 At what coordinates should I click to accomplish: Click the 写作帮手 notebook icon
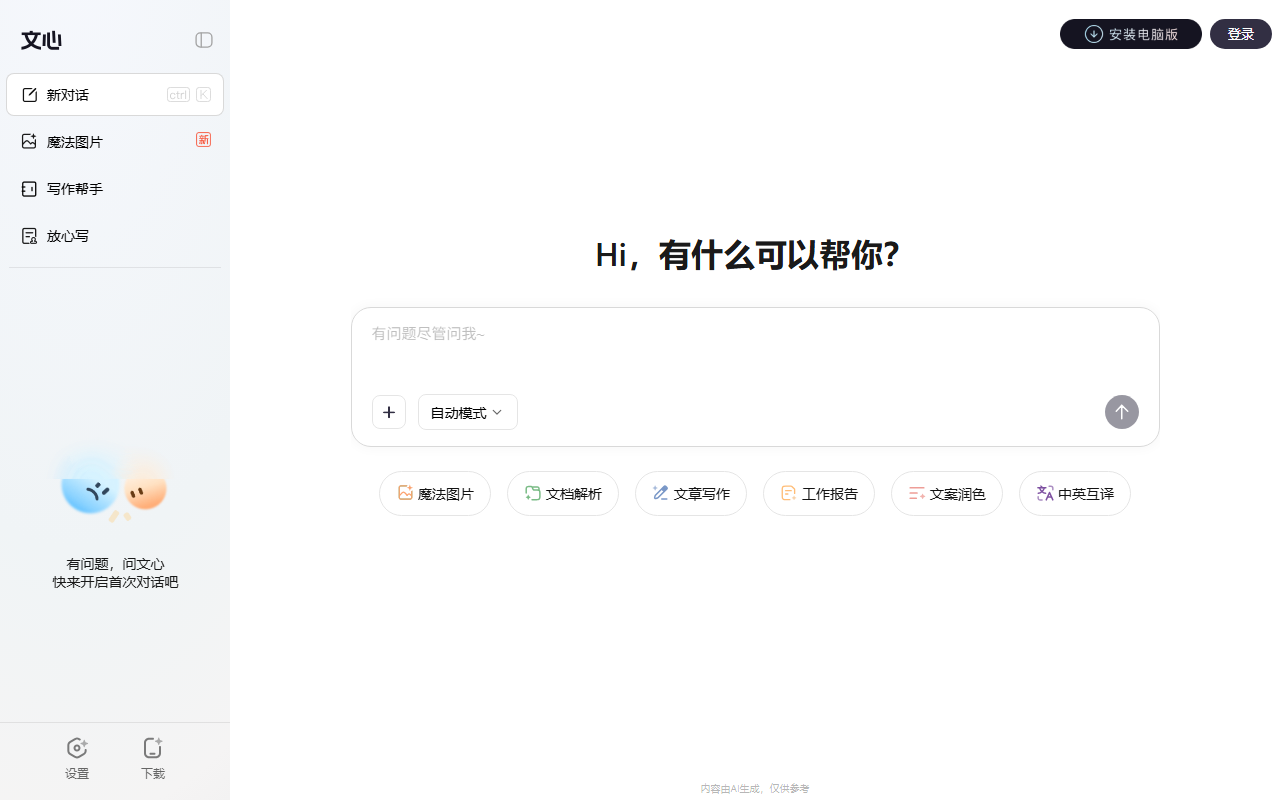pos(29,188)
